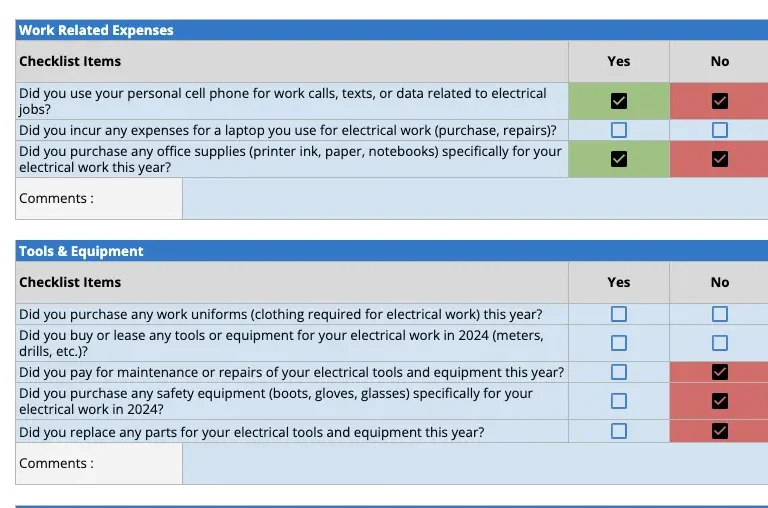This screenshot has height=508, width=768.
Task: Check Yes for work uniforms purchase
Action: tap(619, 314)
